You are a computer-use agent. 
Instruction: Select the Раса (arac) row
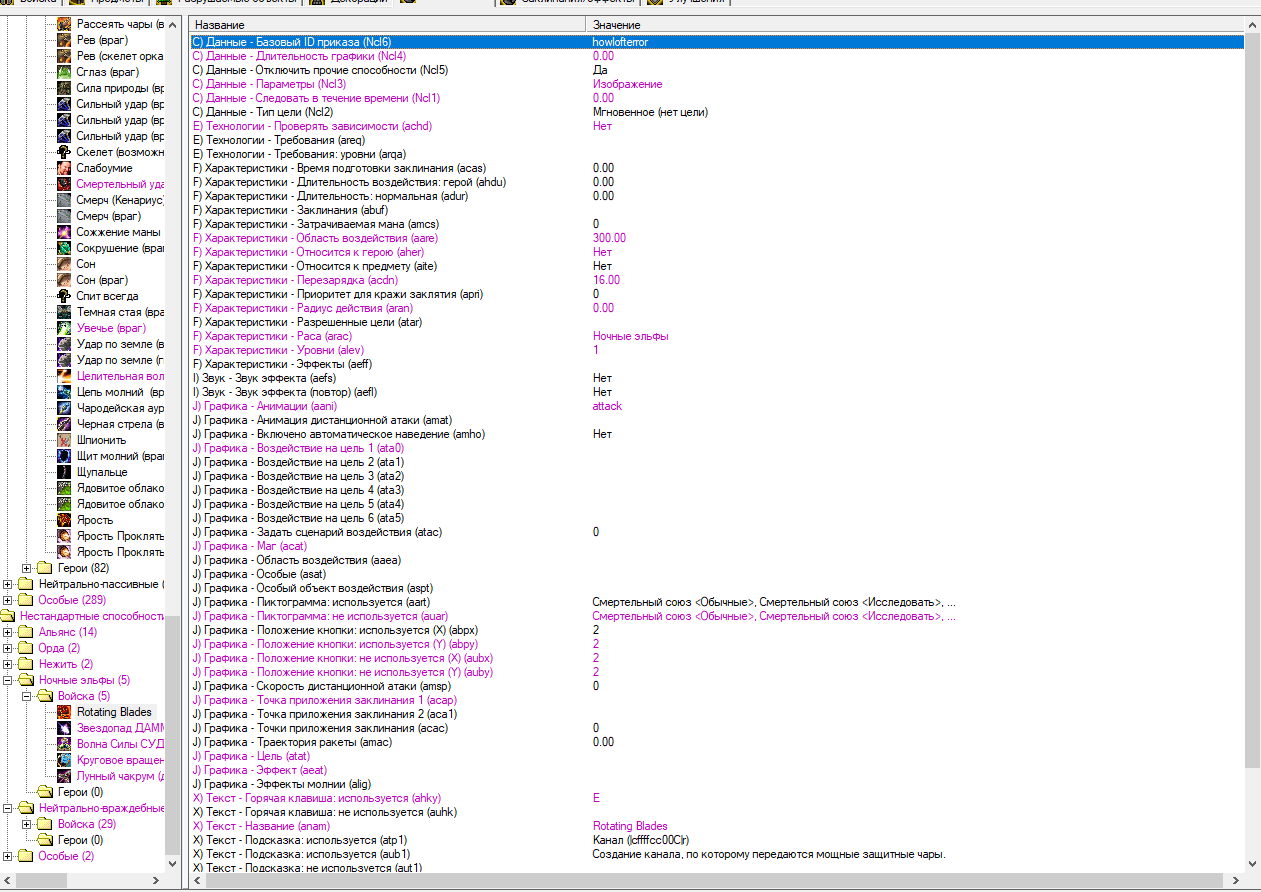click(717, 336)
